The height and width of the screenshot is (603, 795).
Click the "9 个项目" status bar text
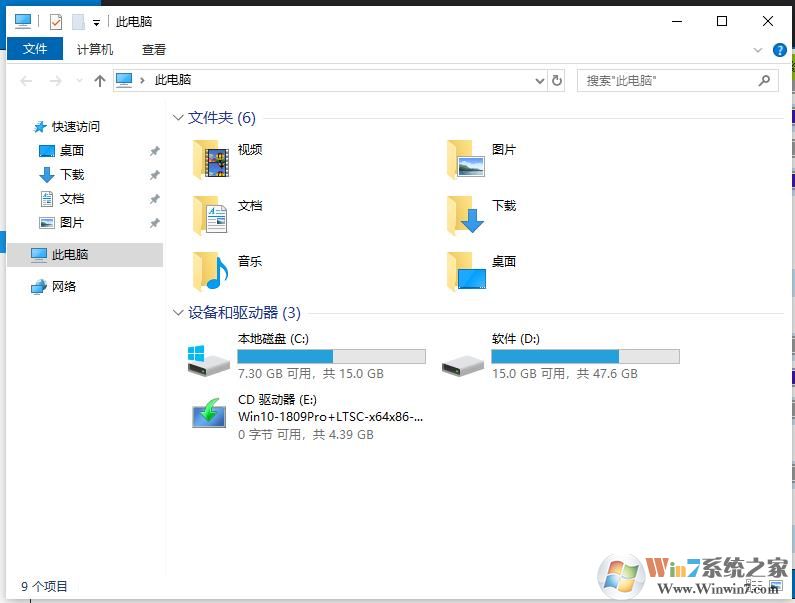coord(44,587)
